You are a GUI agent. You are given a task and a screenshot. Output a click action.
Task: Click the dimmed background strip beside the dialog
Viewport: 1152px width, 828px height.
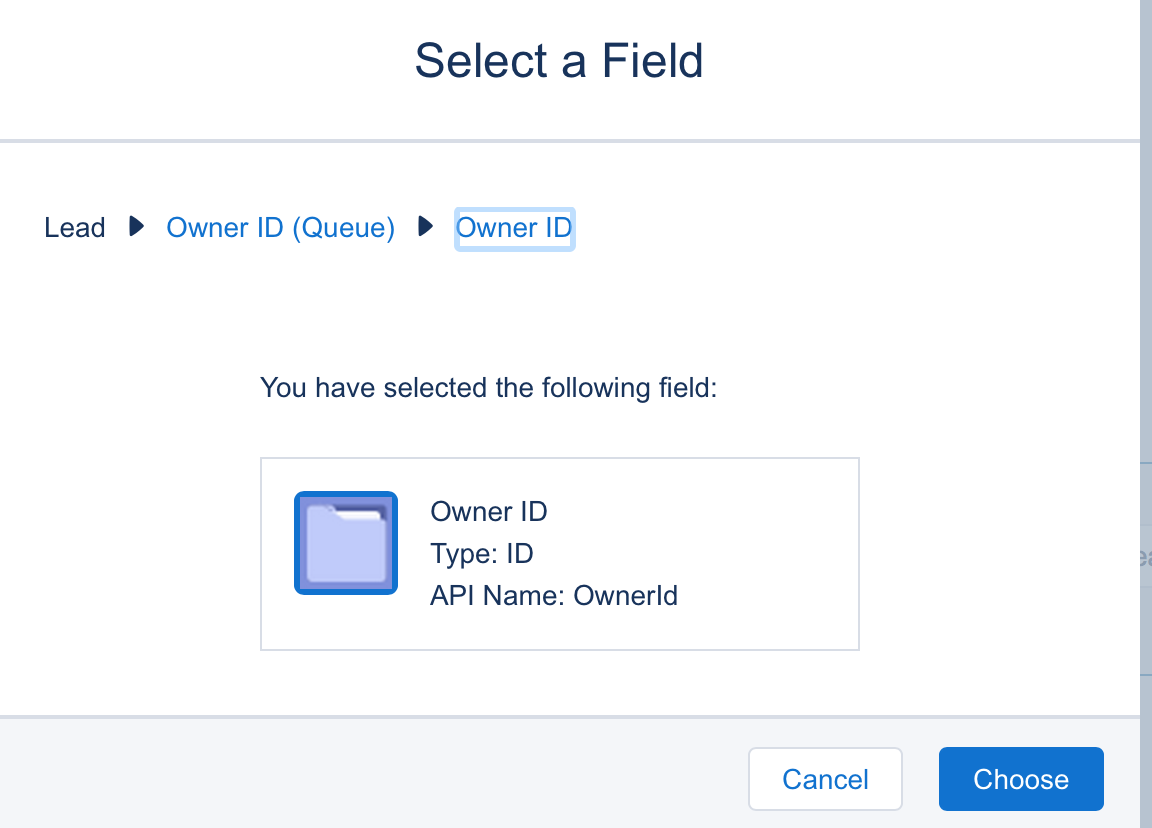(x=1146, y=300)
